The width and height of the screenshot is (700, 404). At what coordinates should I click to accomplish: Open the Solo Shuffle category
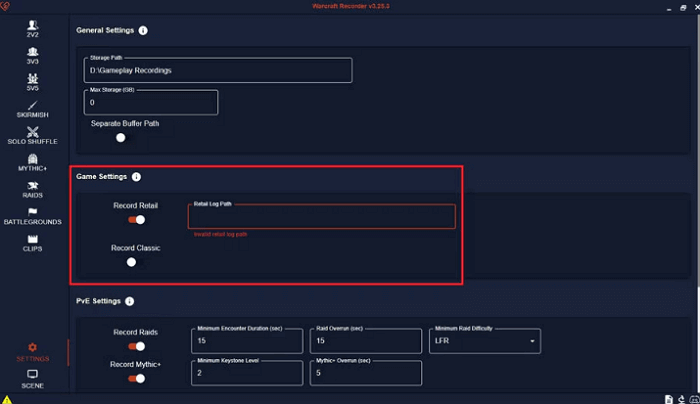(32, 136)
